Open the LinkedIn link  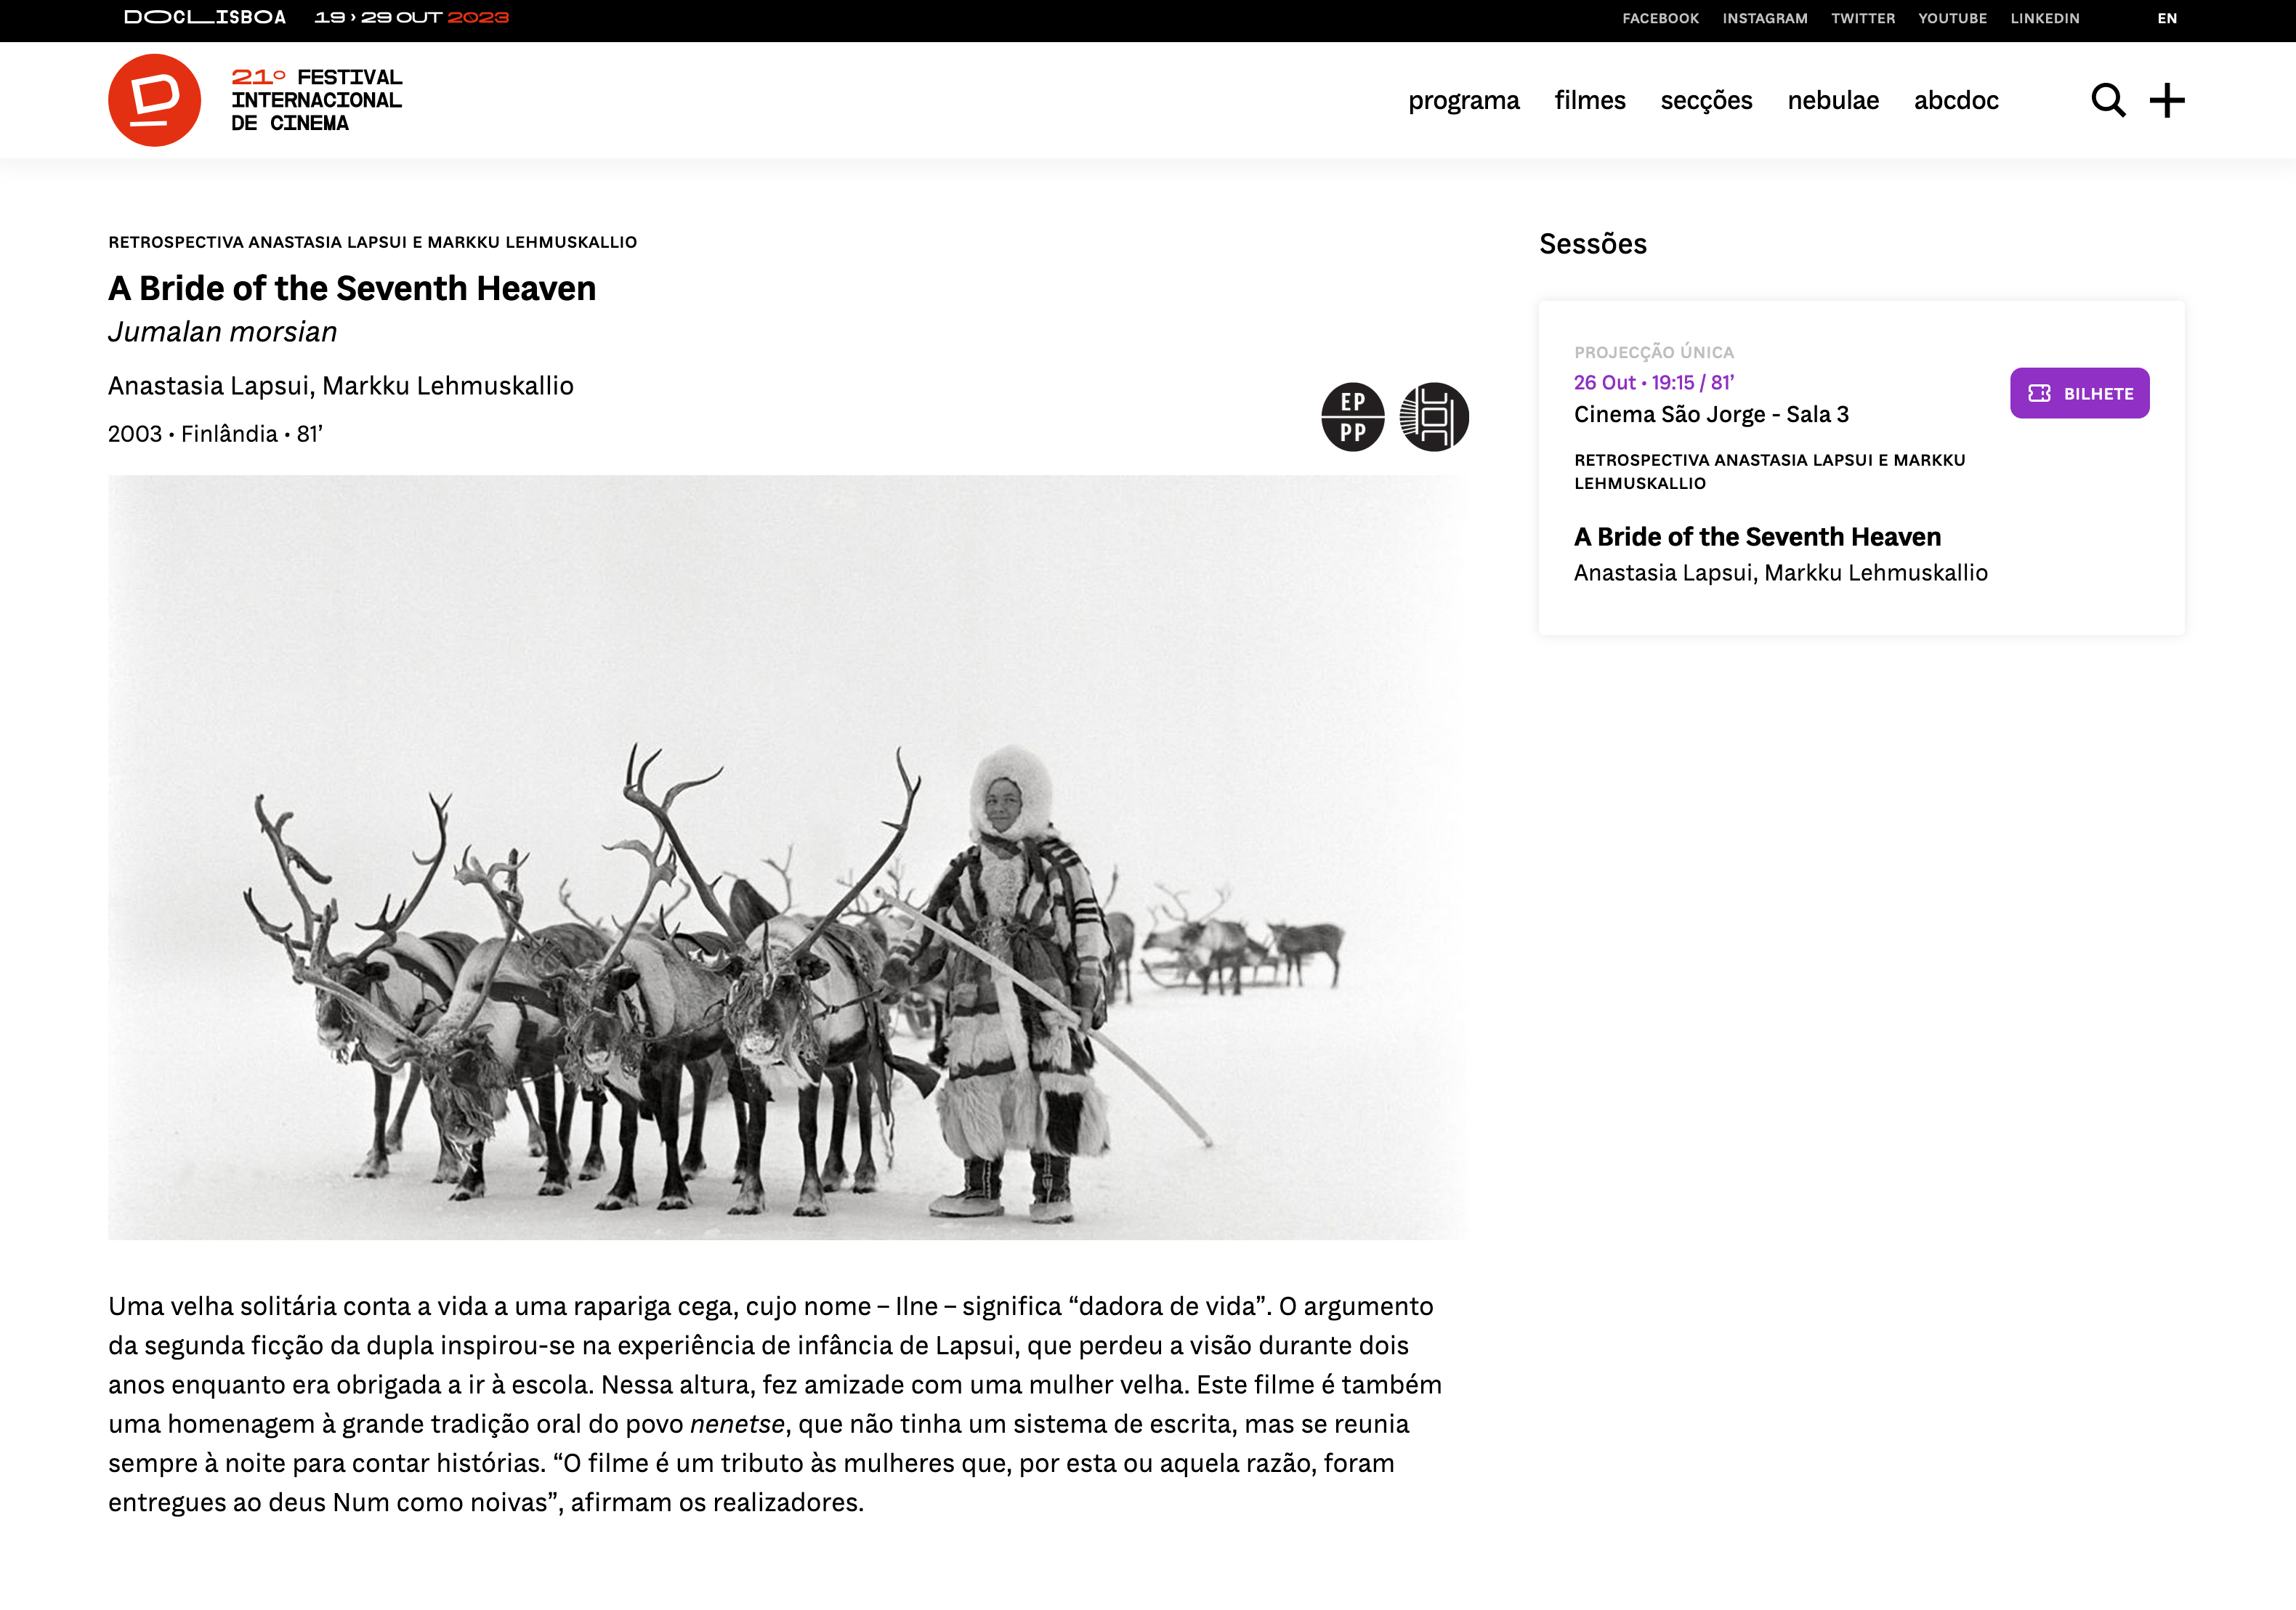pos(2044,18)
